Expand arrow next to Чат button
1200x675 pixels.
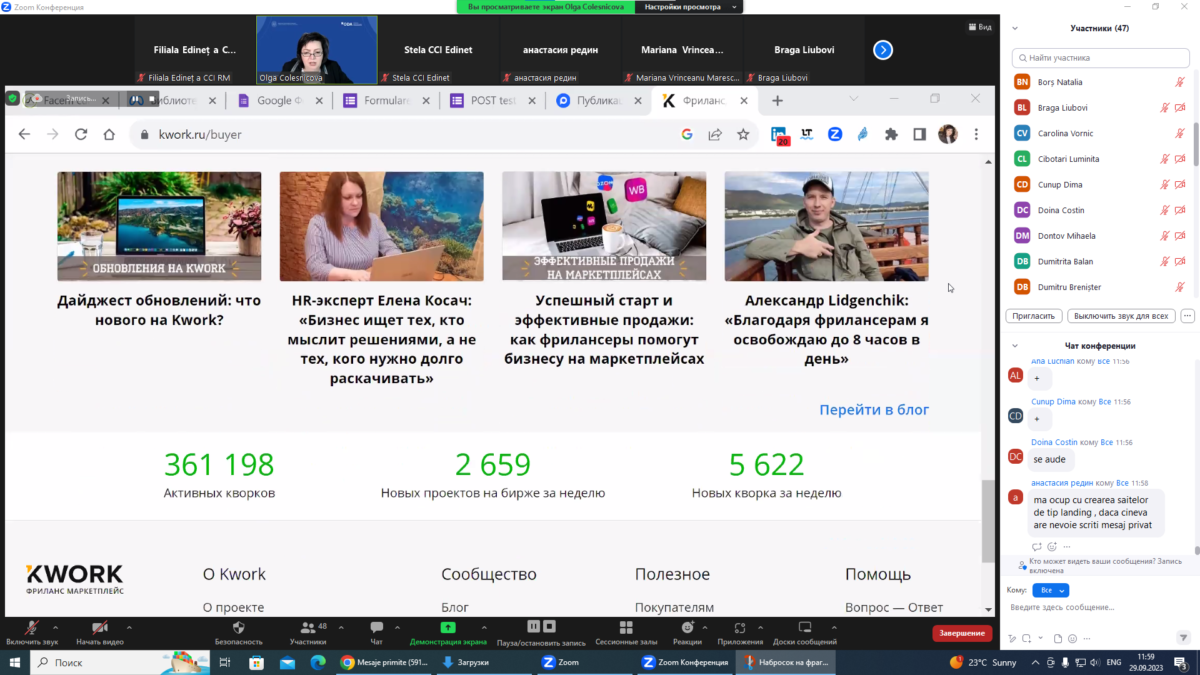[x=399, y=627]
